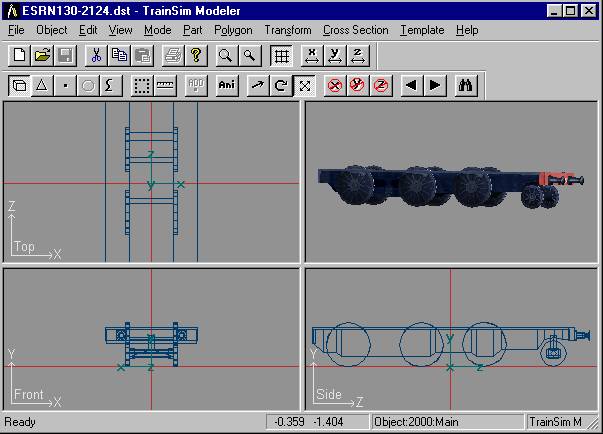Click the Ani animation button
This screenshot has width=603, height=434.
click(x=227, y=85)
